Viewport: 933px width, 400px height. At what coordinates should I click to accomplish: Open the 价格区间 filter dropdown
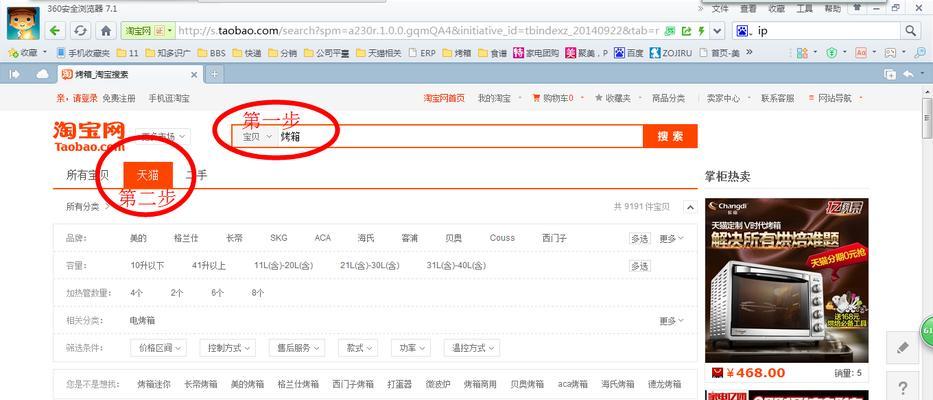[x=158, y=348]
